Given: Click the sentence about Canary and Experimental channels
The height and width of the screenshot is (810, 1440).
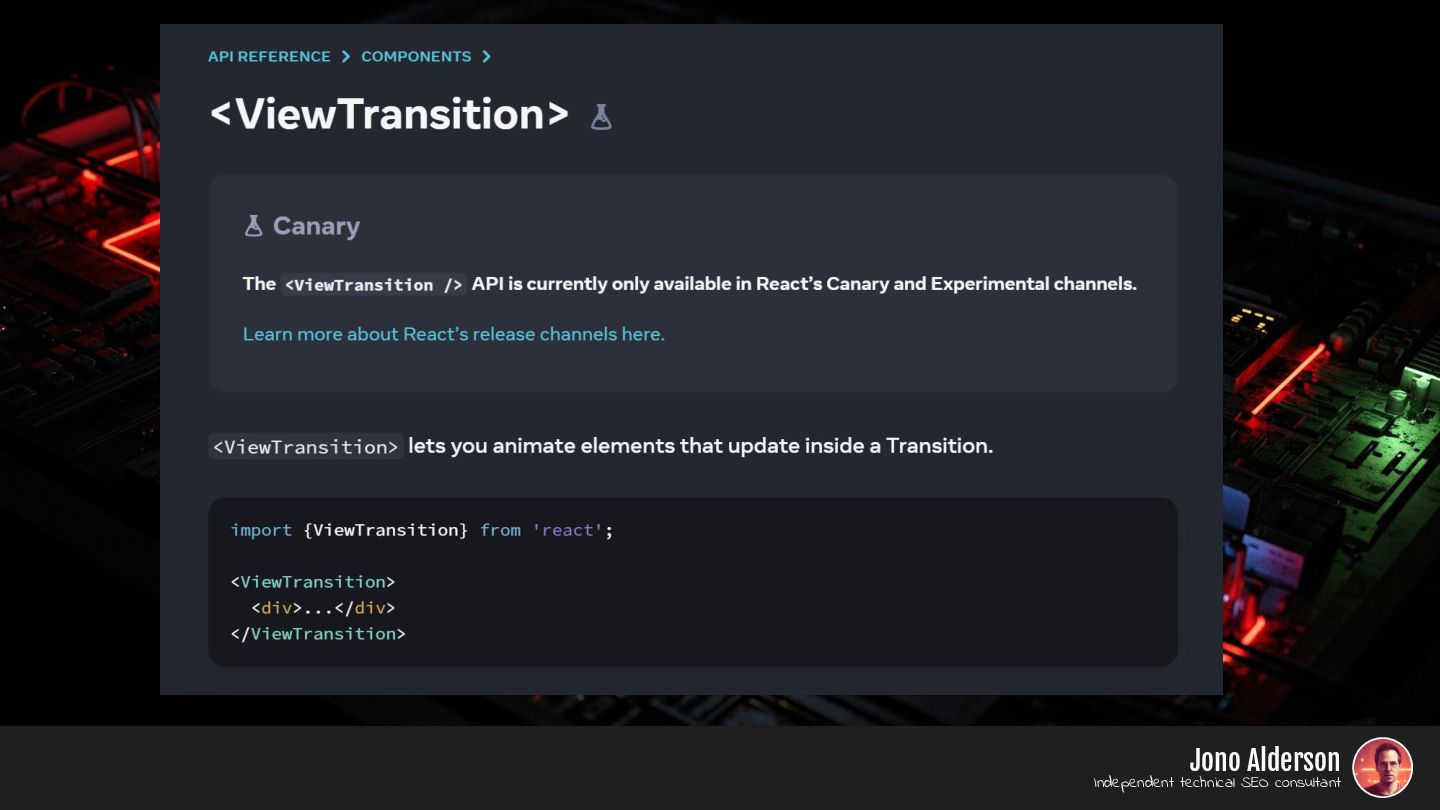Looking at the screenshot, I should [x=690, y=284].
